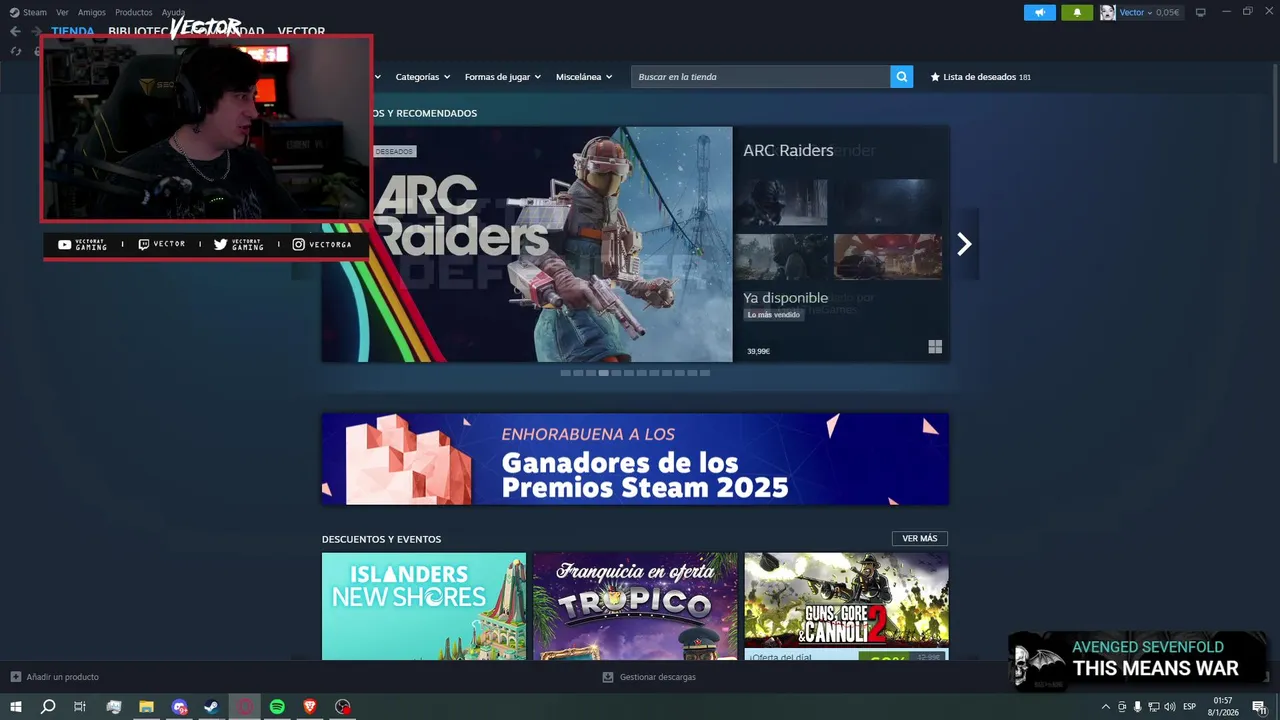Click the 0,05€ wallet balance
Screen dimensions: 1280x720
pyautogui.click(x=1167, y=13)
